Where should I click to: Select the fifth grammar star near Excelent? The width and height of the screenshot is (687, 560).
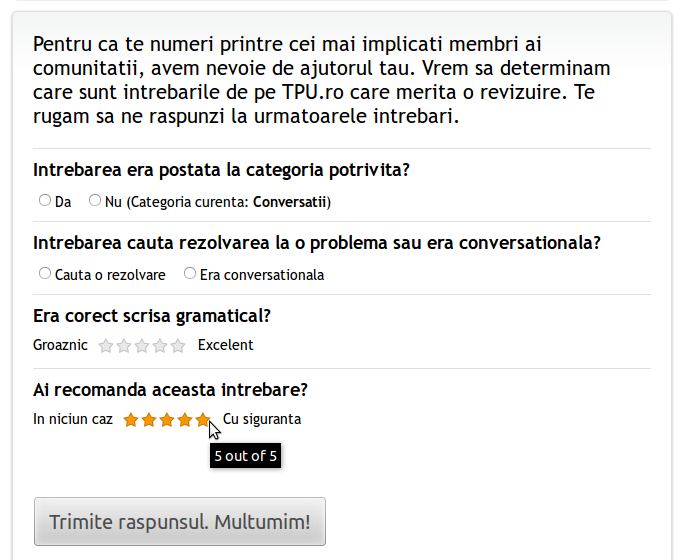tap(178, 346)
